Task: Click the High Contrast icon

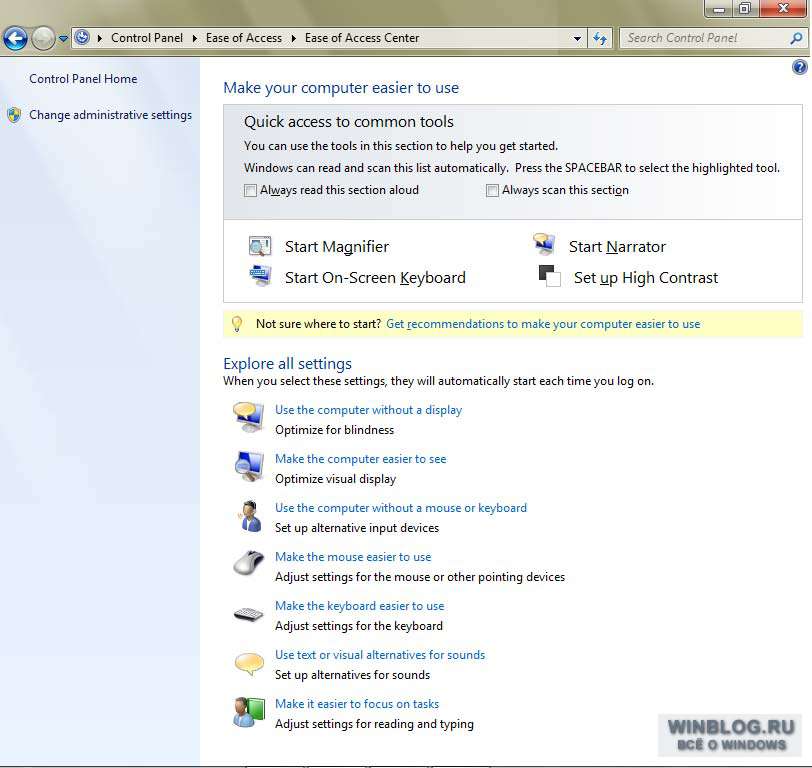Action: 549,276
